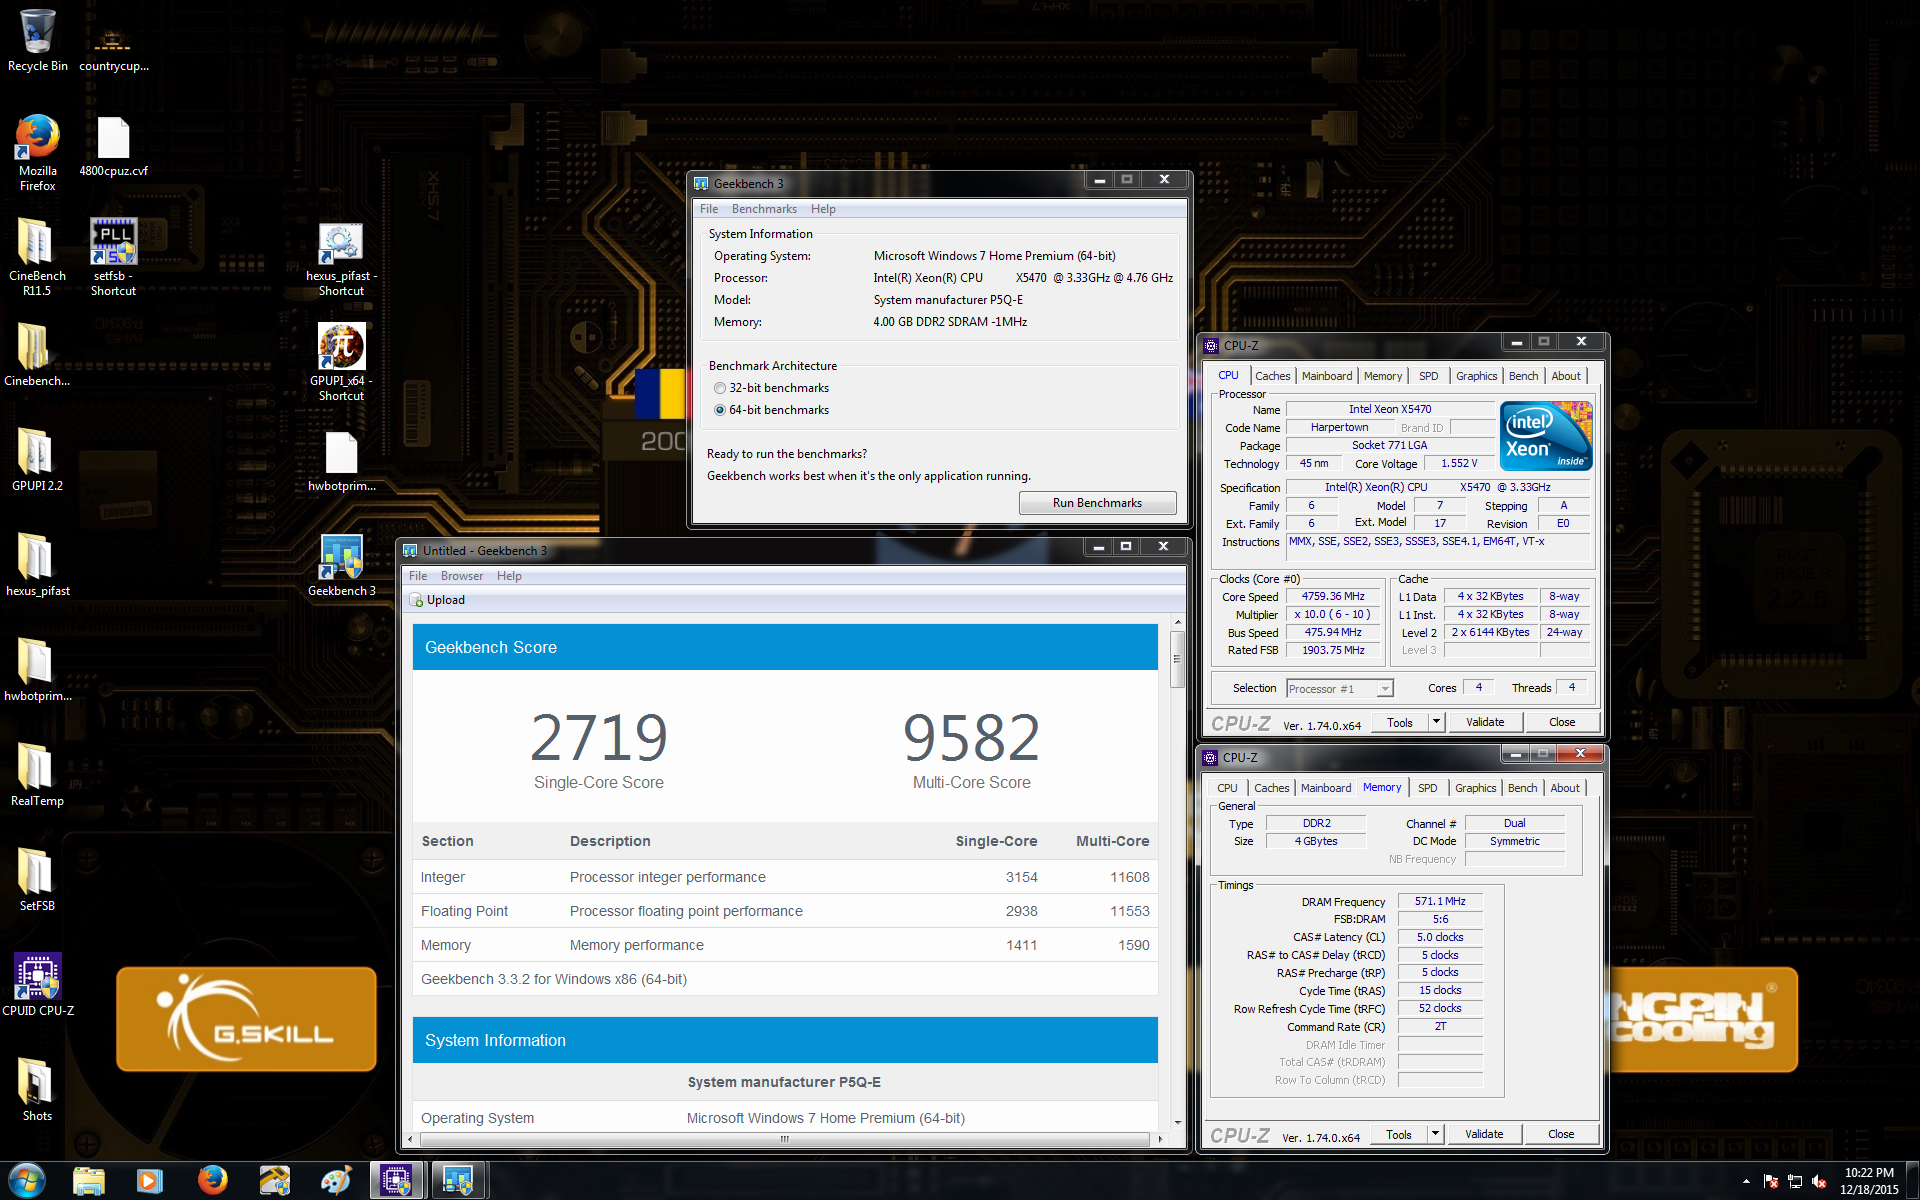
Task: Launch the setfsb shortcut with PLL icon
Action: click(x=113, y=257)
